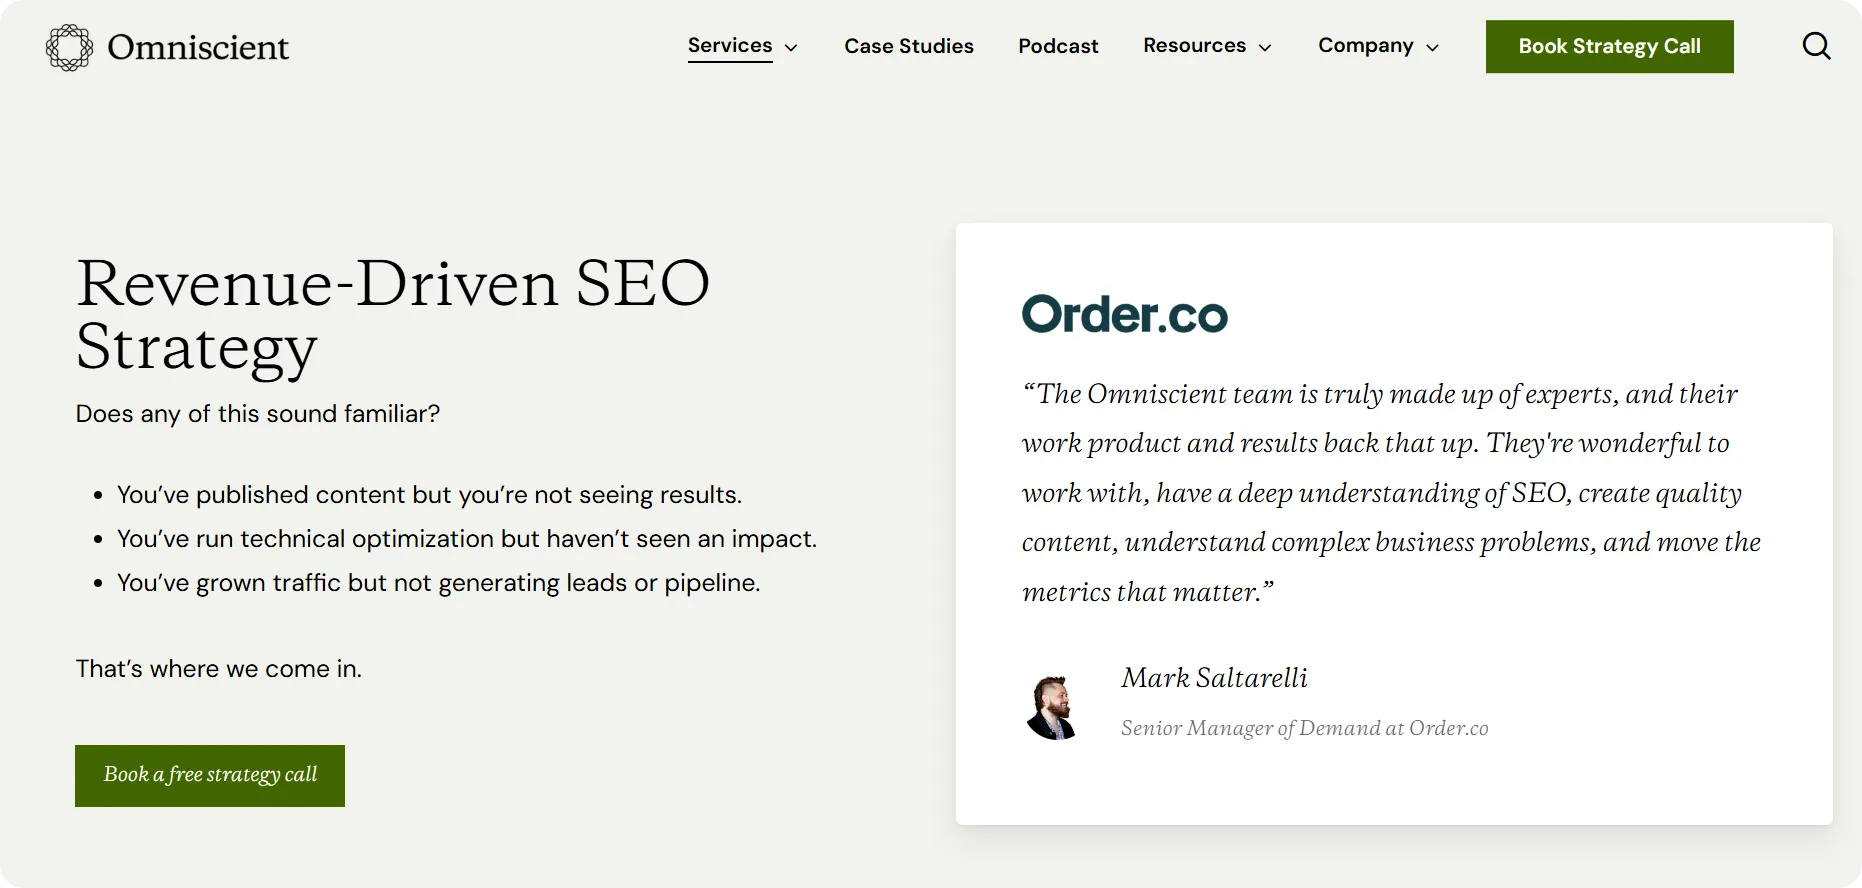Viewport: 1862px width, 888px height.
Task: Click the Services chevron arrow
Action: (x=790, y=47)
